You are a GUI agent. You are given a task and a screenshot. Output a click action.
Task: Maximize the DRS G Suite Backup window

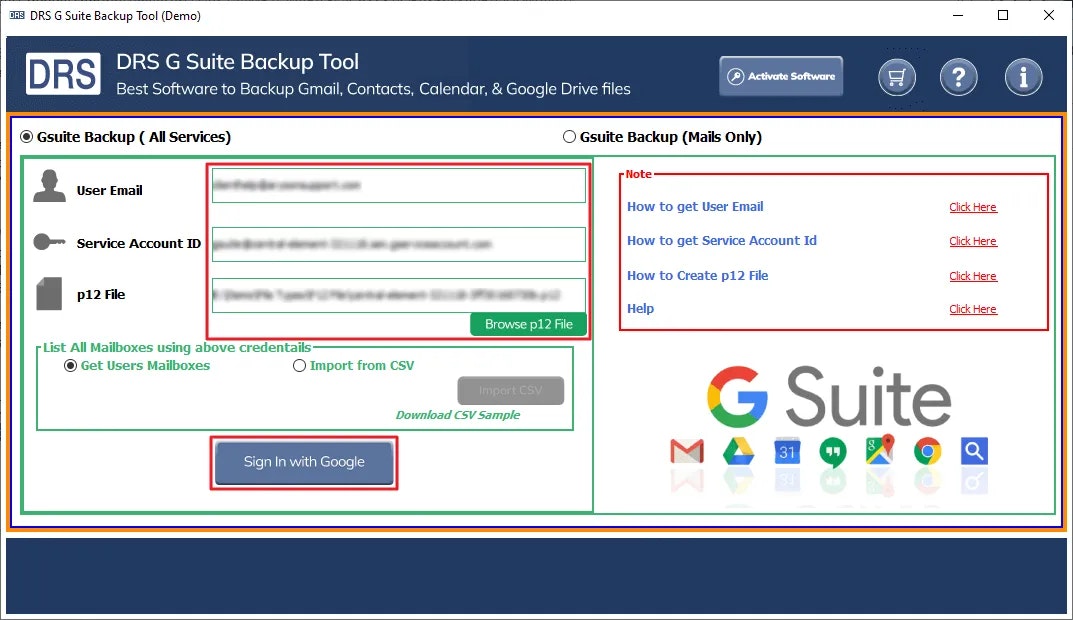point(1003,15)
